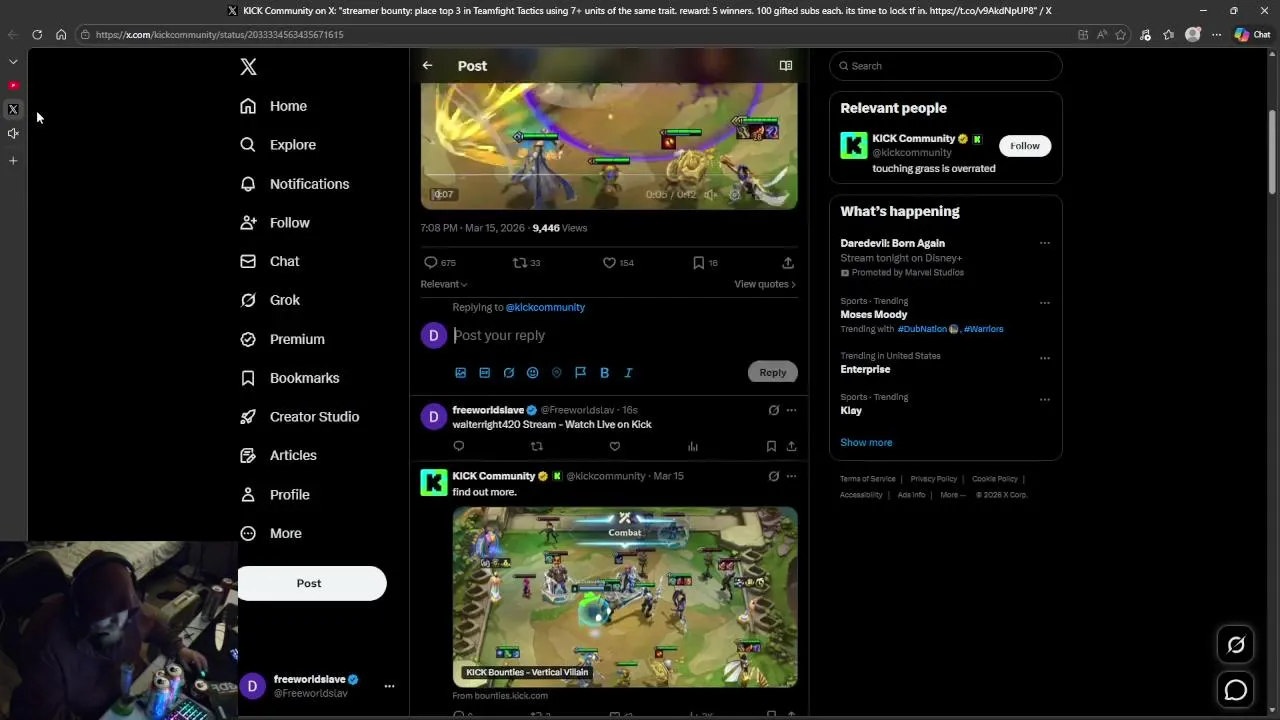Screen dimensions: 1280x720
Task: Repost the main post with 33 reposts
Action: tap(519, 263)
